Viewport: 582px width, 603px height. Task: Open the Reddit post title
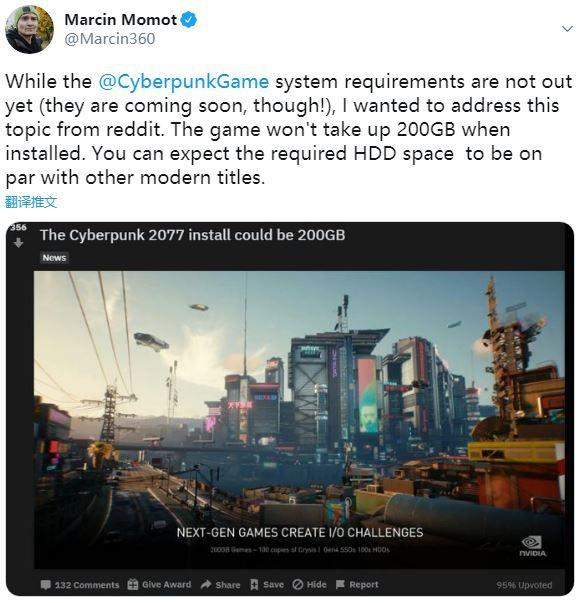(x=192, y=235)
